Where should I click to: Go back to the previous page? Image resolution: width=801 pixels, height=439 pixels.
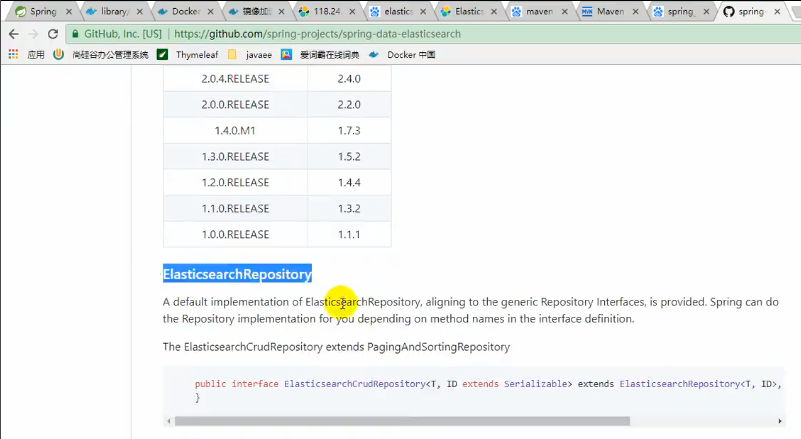pos(14,34)
